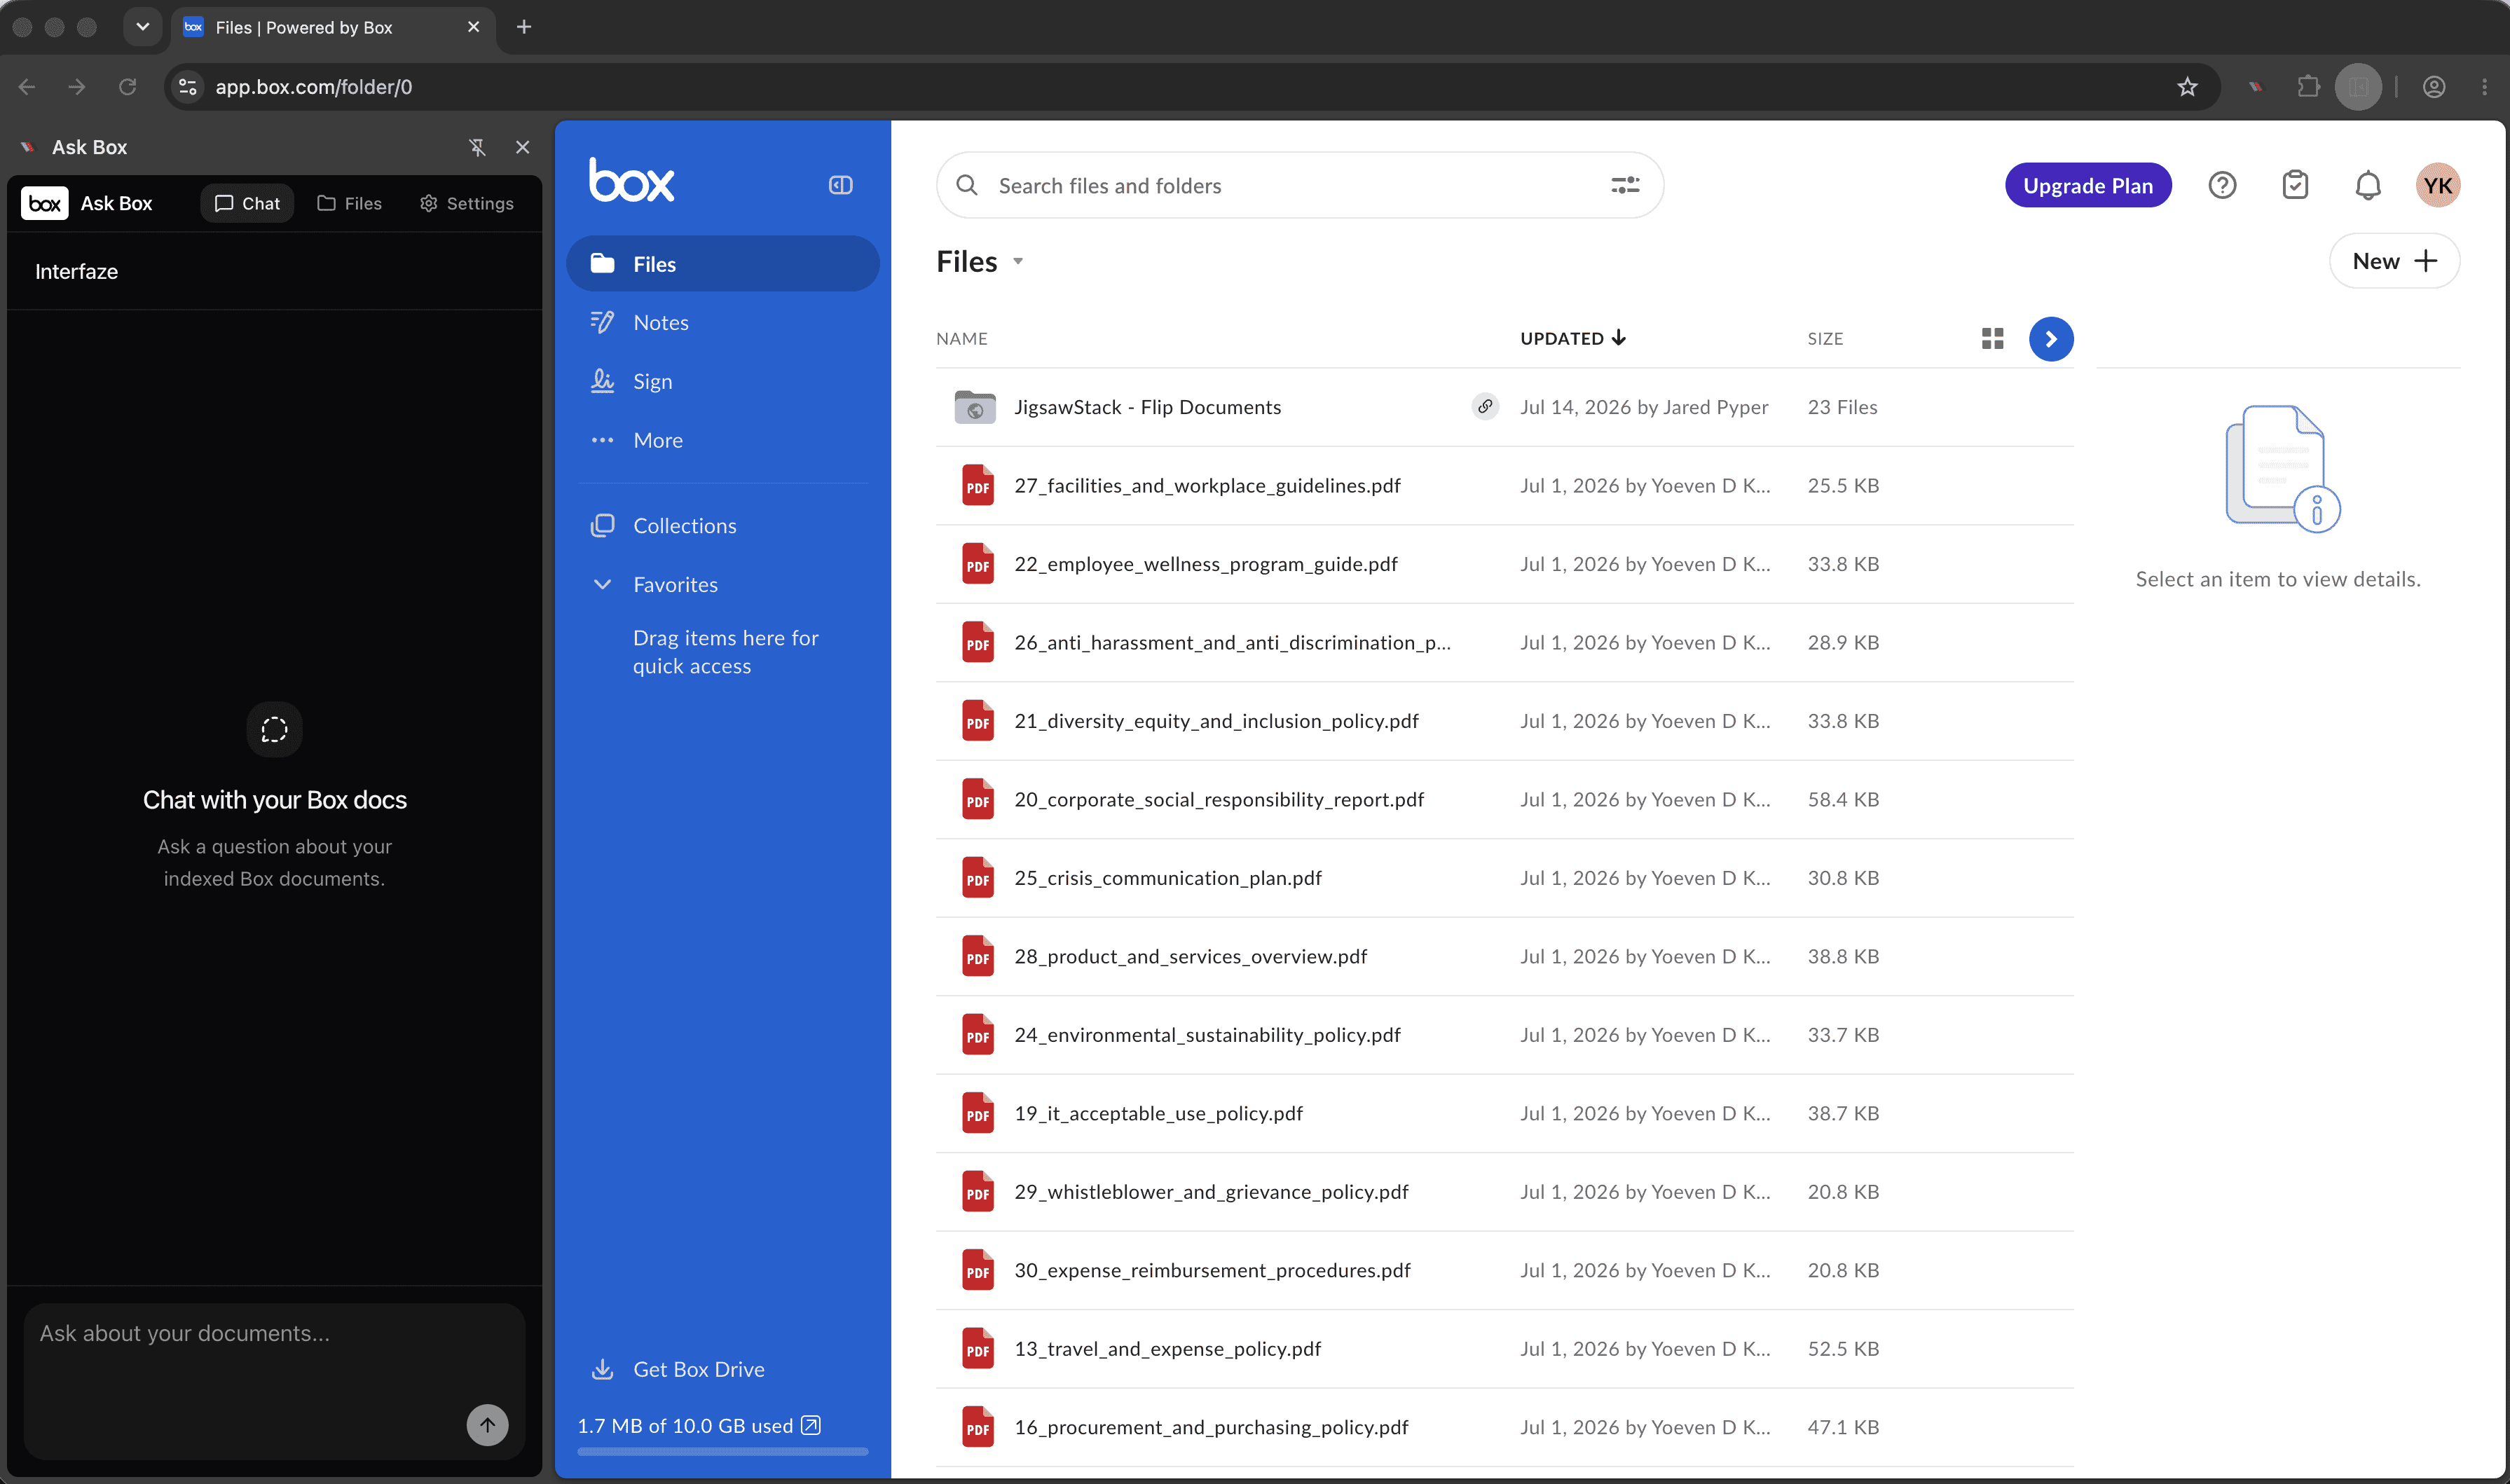Open Chrome profile icon
The image size is (2510, 1484).
[2434, 87]
